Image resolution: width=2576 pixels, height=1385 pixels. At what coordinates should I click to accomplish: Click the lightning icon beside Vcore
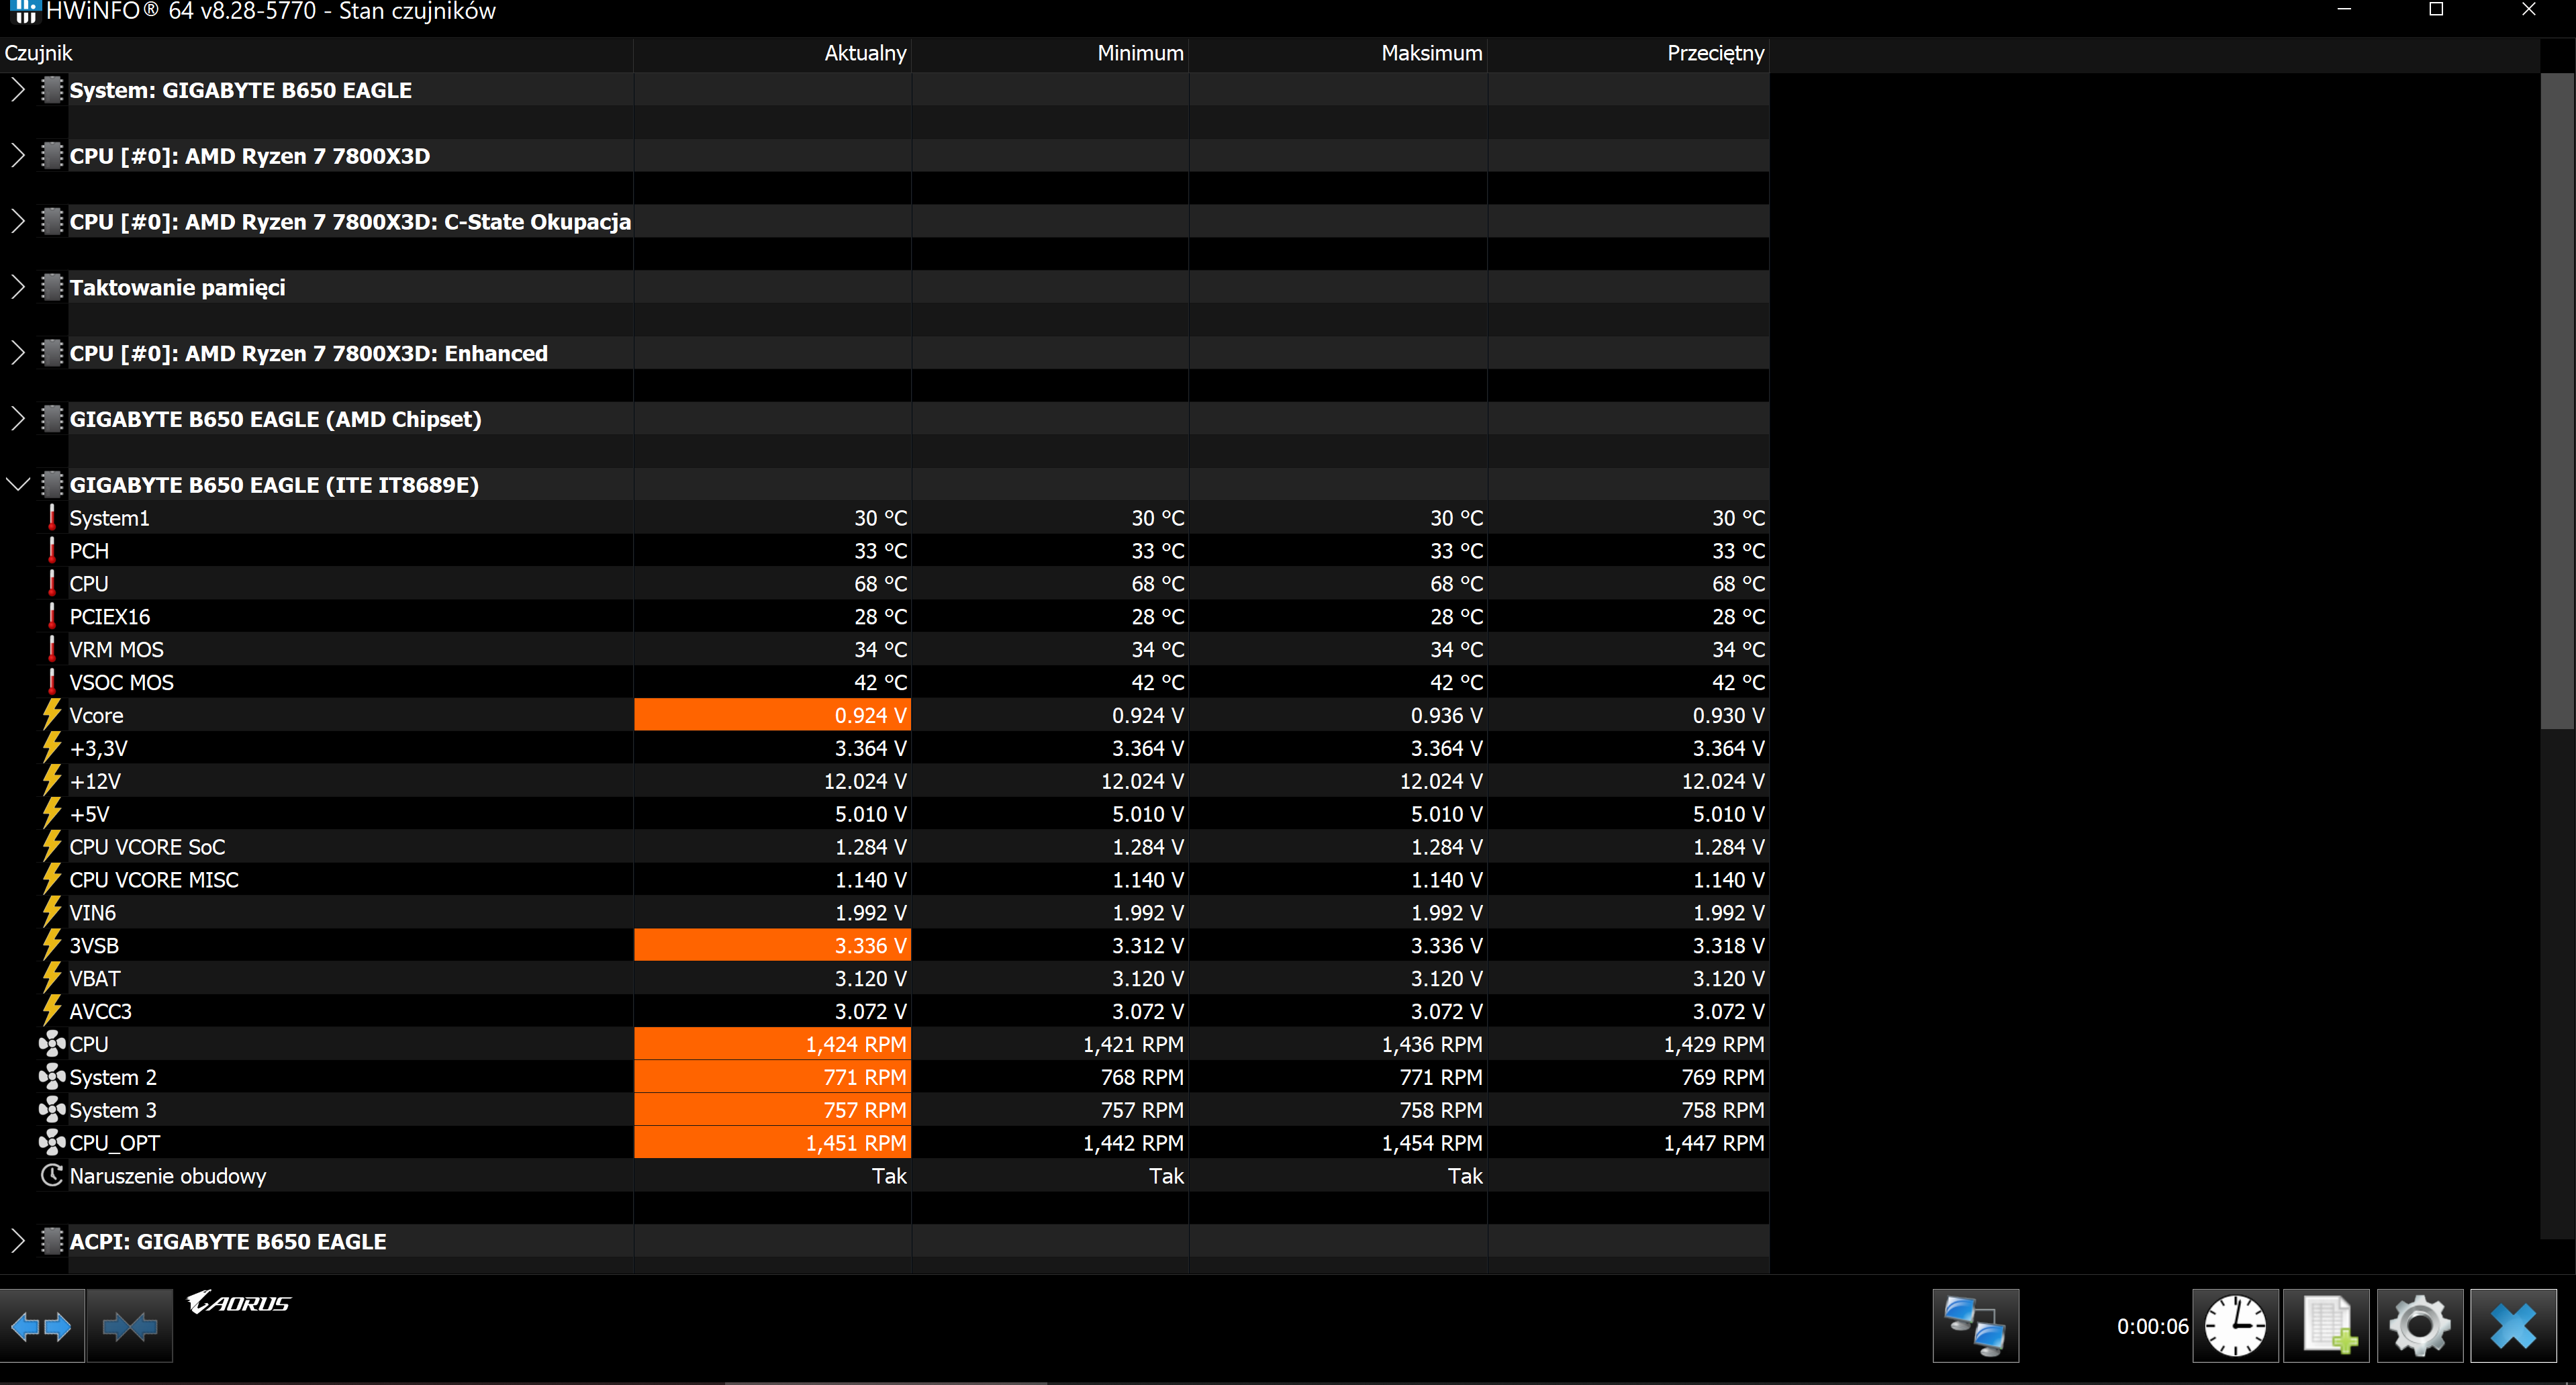pos(52,714)
